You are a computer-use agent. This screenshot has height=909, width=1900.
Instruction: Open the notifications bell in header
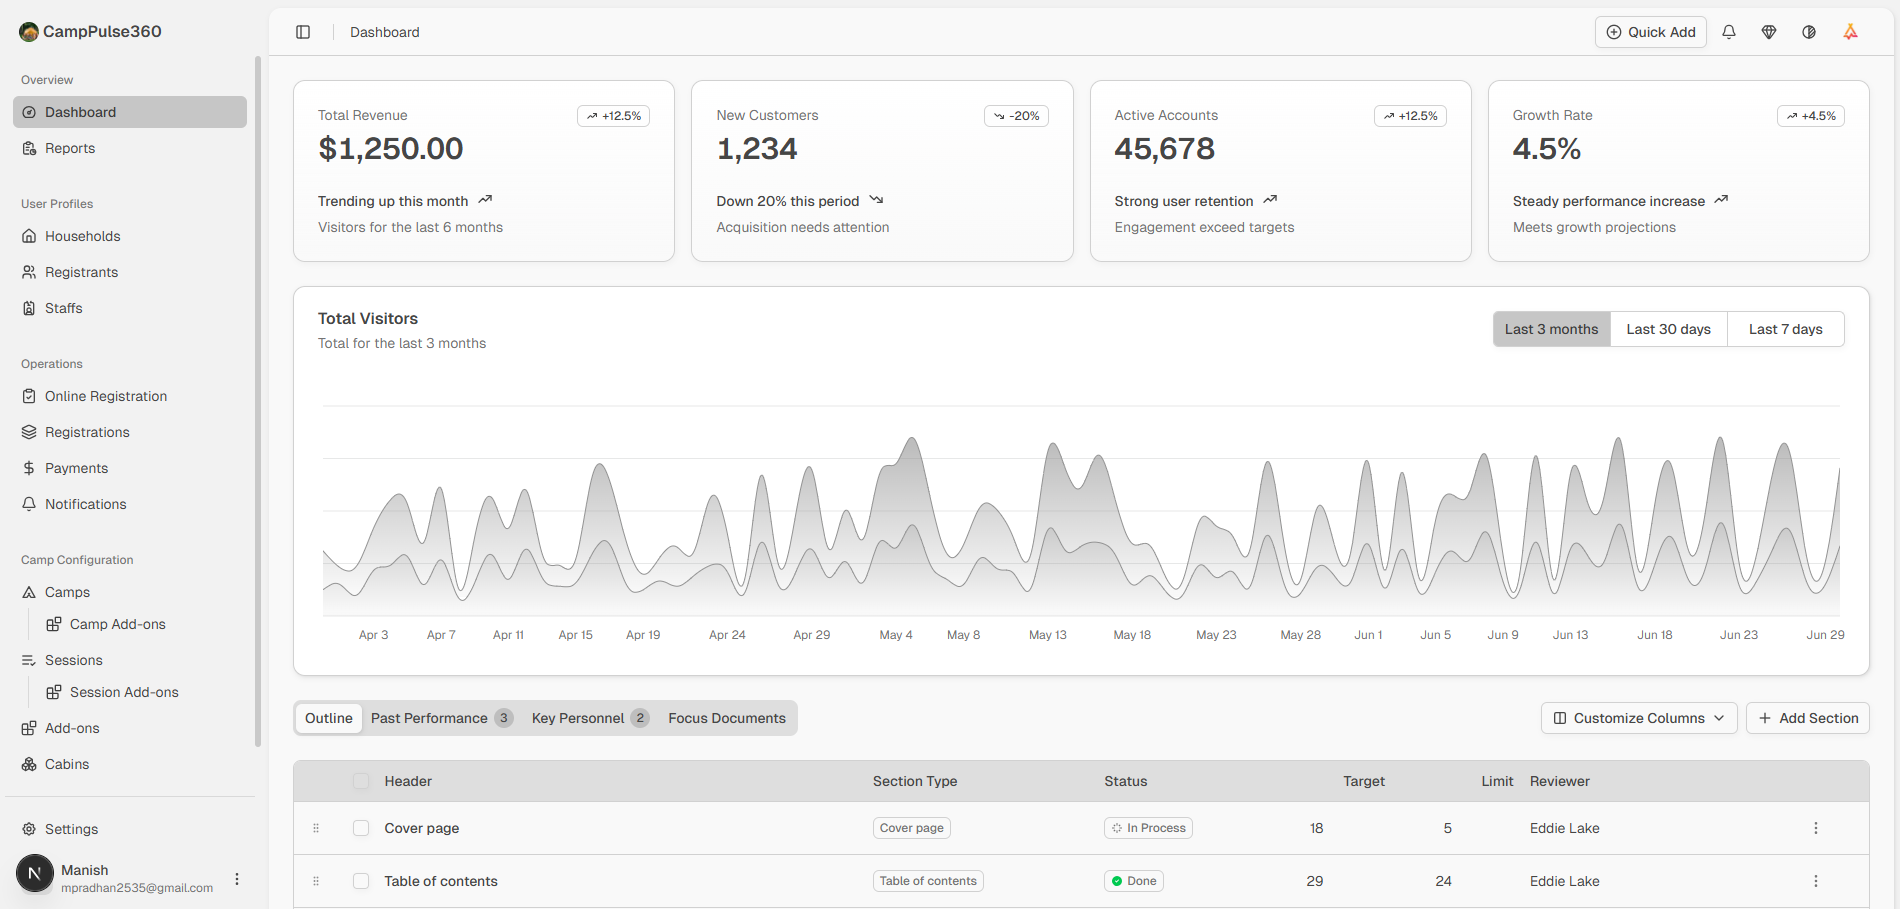1728,32
